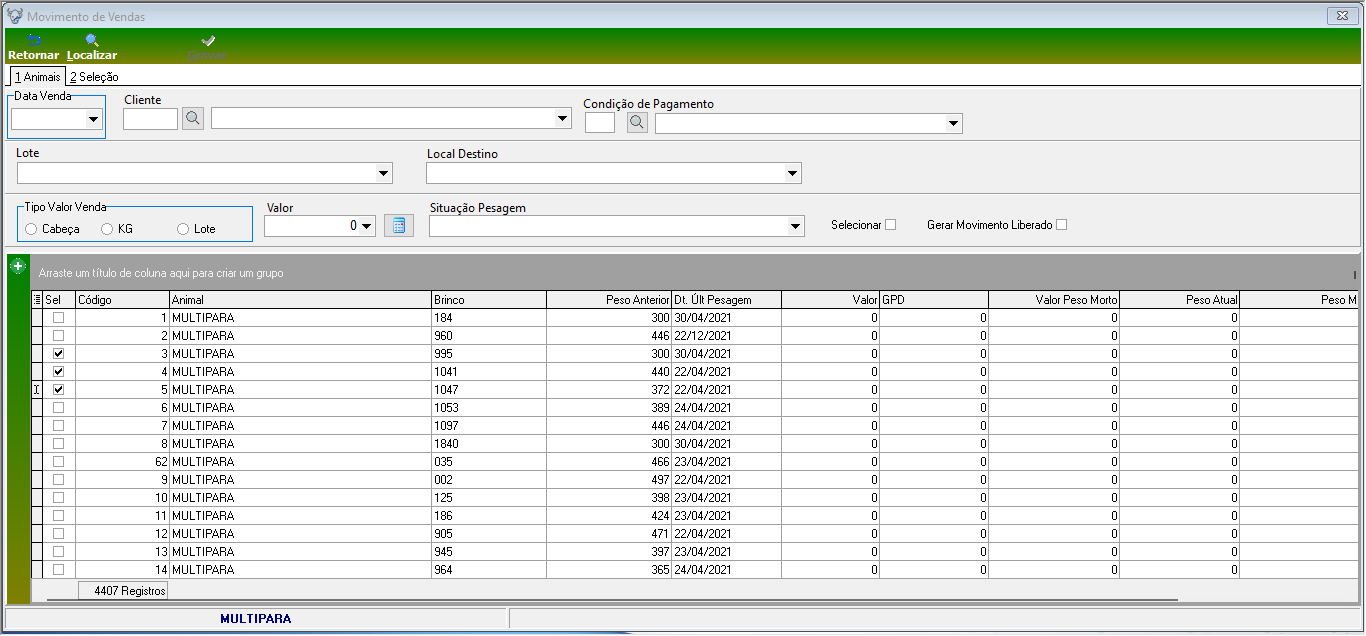1366x636 pixels.
Task: Click the Localizar magnifier icon
Action: 92,41
